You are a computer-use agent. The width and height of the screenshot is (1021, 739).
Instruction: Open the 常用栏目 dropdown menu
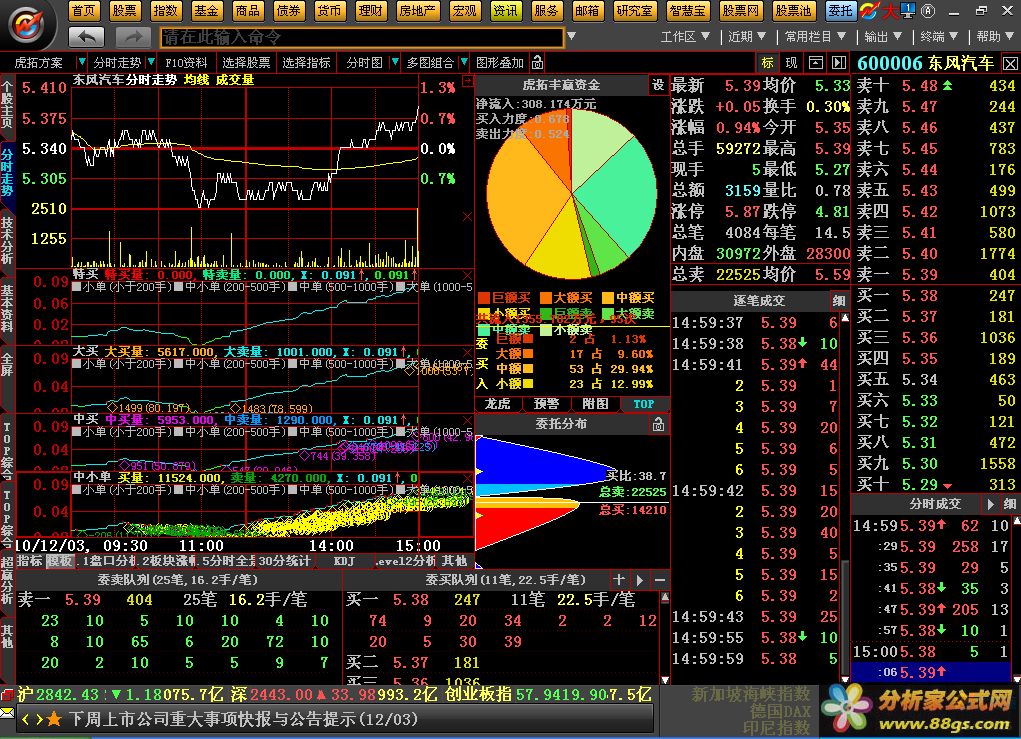pos(815,36)
